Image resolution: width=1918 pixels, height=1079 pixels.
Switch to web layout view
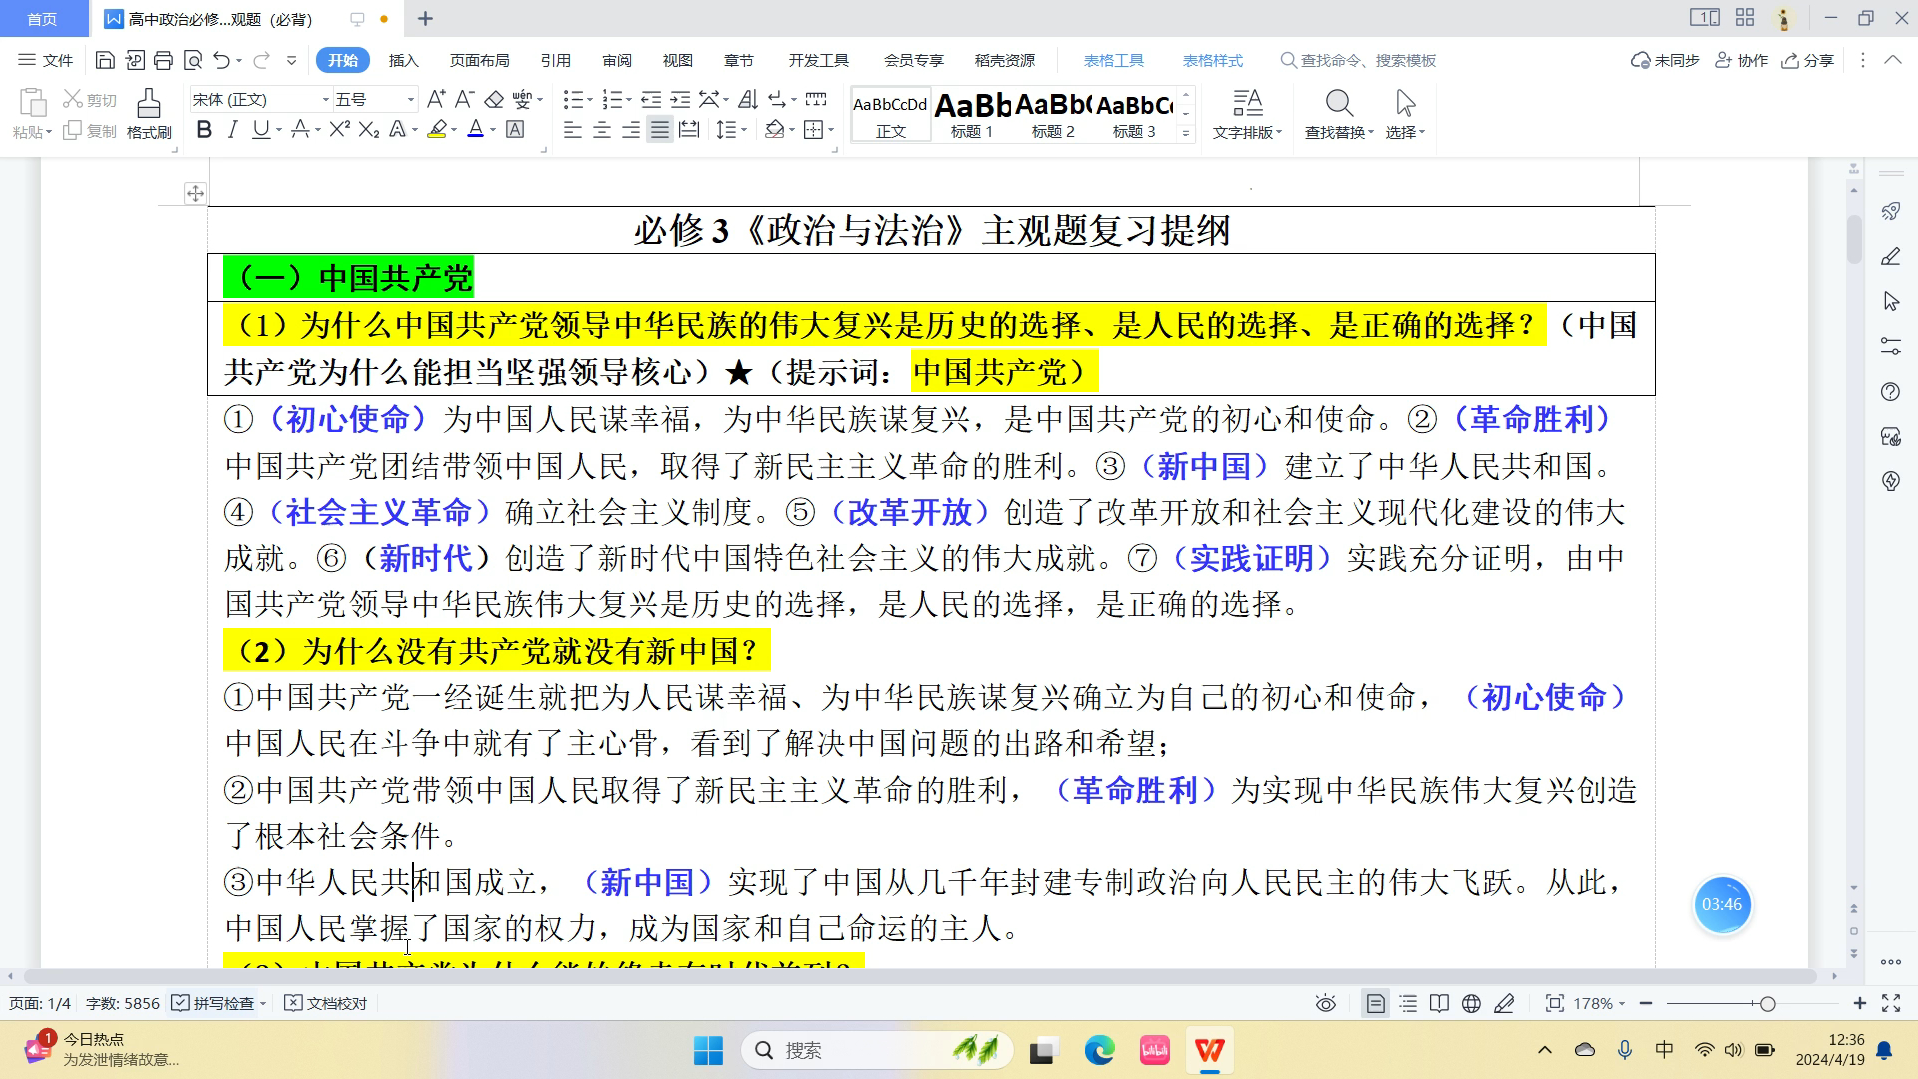point(1471,1003)
